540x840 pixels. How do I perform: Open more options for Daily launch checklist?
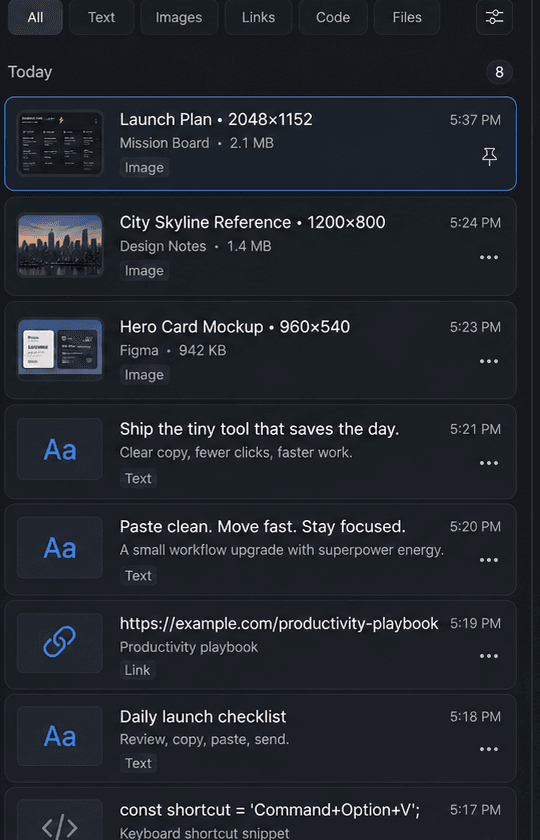pyautogui.click(x=489, y=750)
